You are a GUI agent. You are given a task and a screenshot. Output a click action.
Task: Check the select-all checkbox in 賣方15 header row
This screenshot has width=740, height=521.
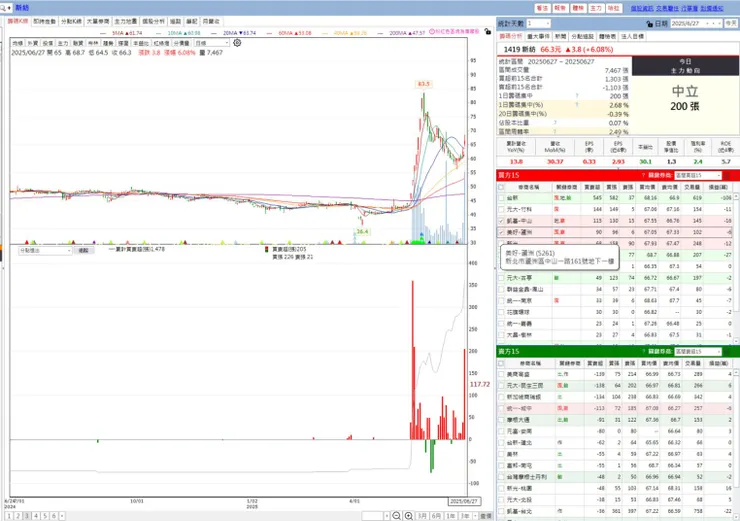point(501,363)
